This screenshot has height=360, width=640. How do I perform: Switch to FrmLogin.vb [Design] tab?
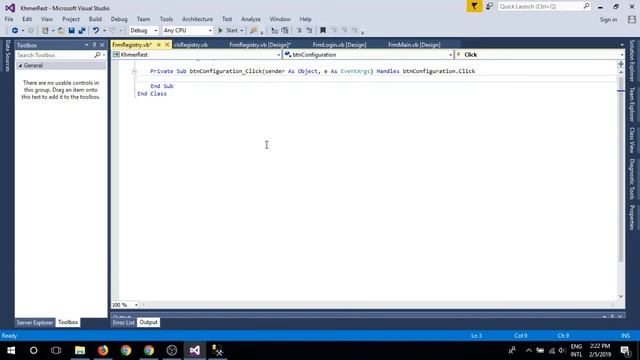pos(339,45)
